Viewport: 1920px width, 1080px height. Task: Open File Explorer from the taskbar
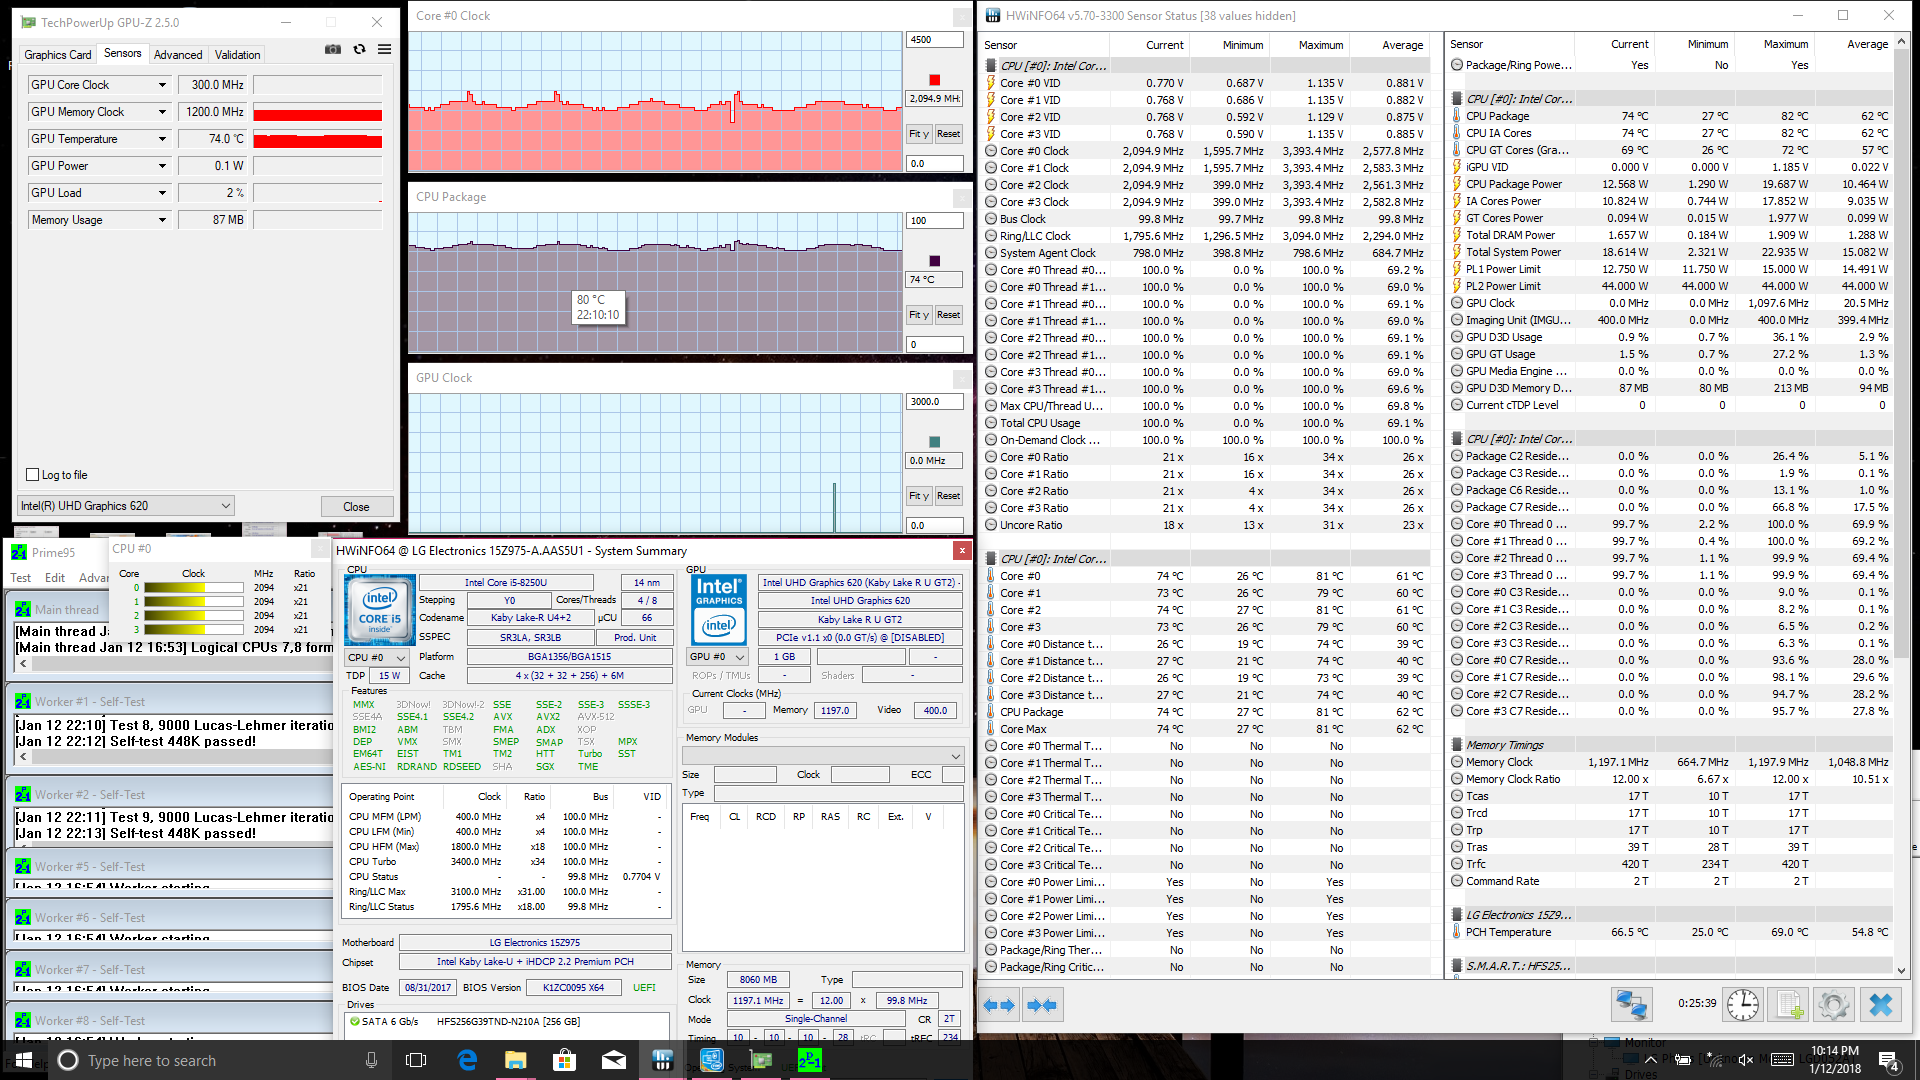[x=516, y=1060]
